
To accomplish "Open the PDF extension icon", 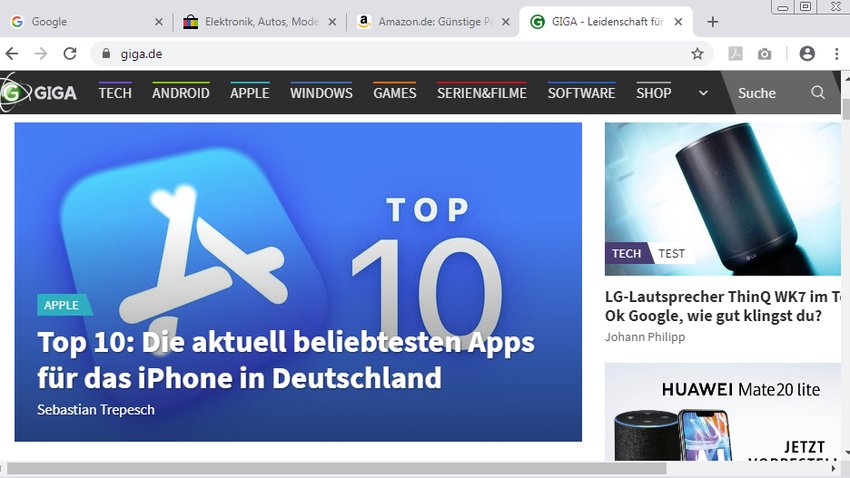I will tap(735, 54).
